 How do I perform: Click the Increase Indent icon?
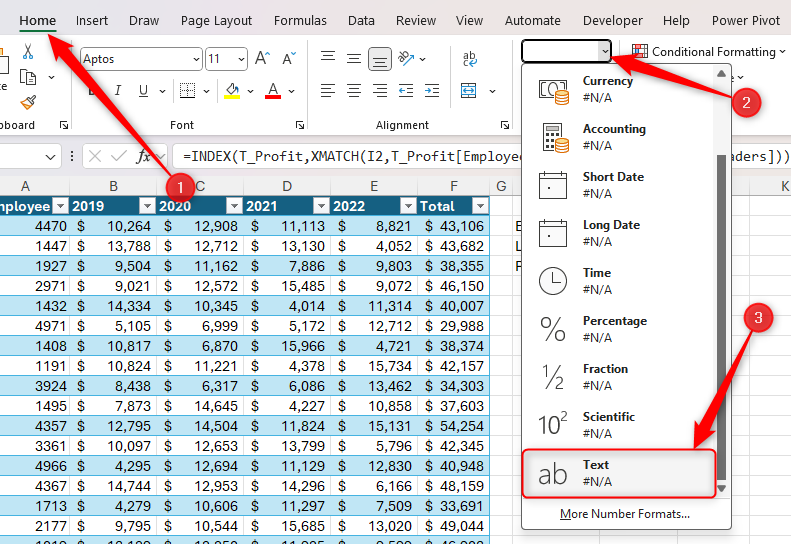(x=431, y=91)
